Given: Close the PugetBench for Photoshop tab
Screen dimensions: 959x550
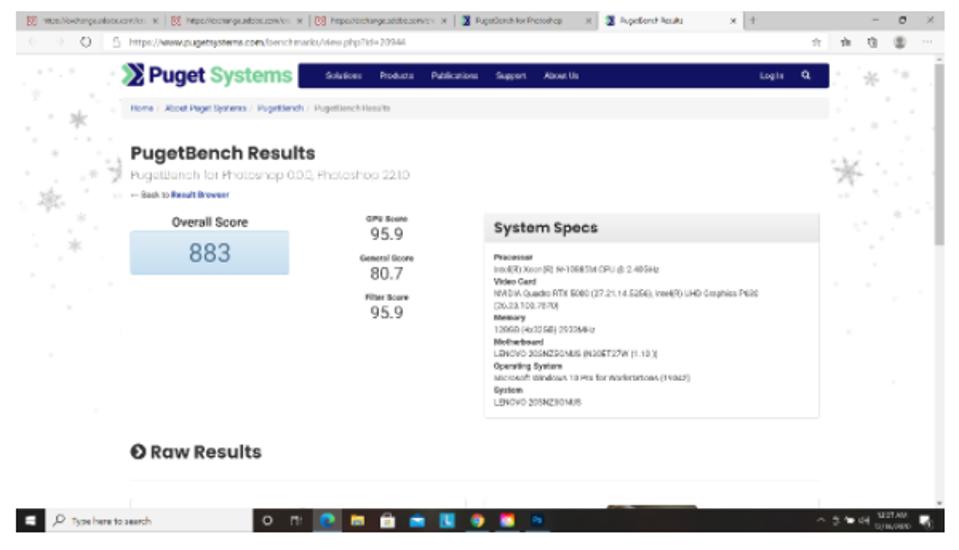Looking at the screenshot, I should (x=588, y=21).
